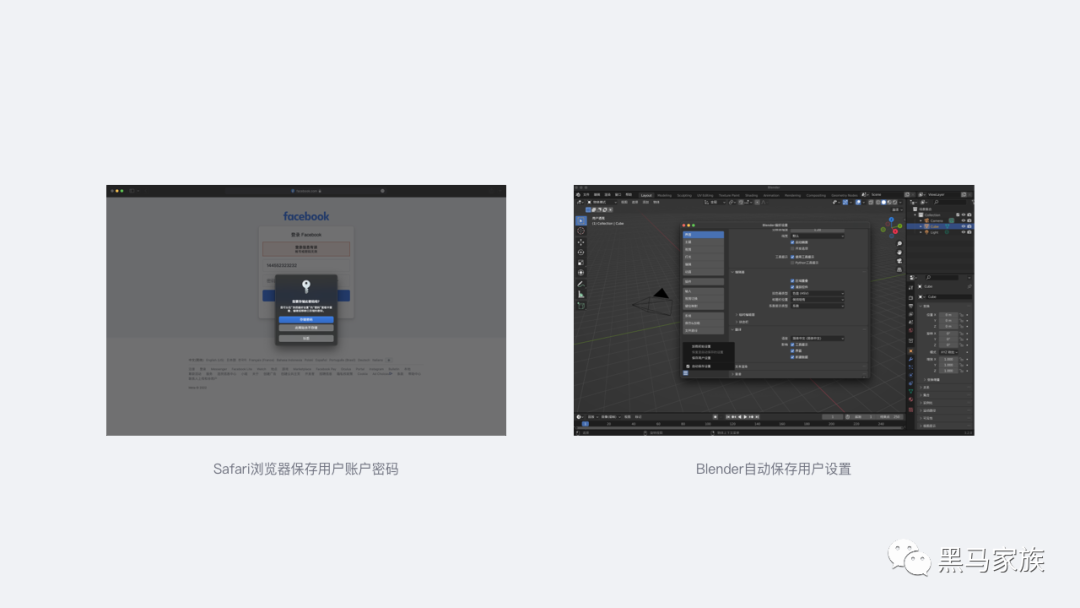Collapse the Editors section in Preferences
This screenshot has width=1080, height=608.
point(732,272)
